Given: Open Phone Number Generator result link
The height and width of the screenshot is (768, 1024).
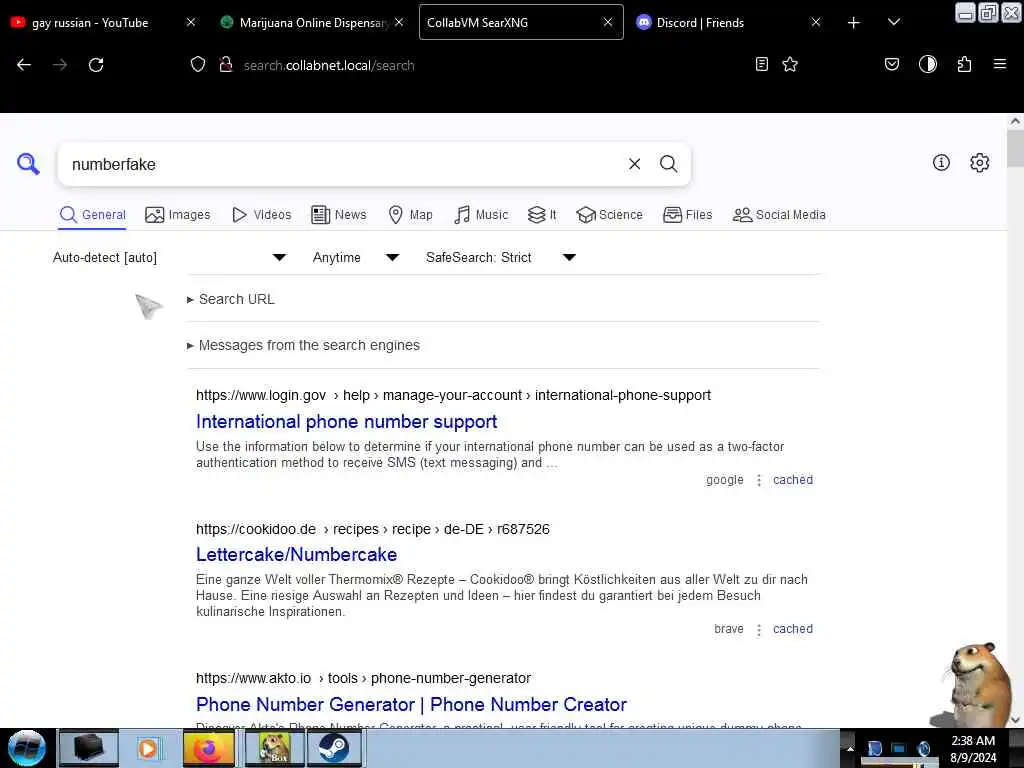Looking at the screenshot, I should point(411,705).
